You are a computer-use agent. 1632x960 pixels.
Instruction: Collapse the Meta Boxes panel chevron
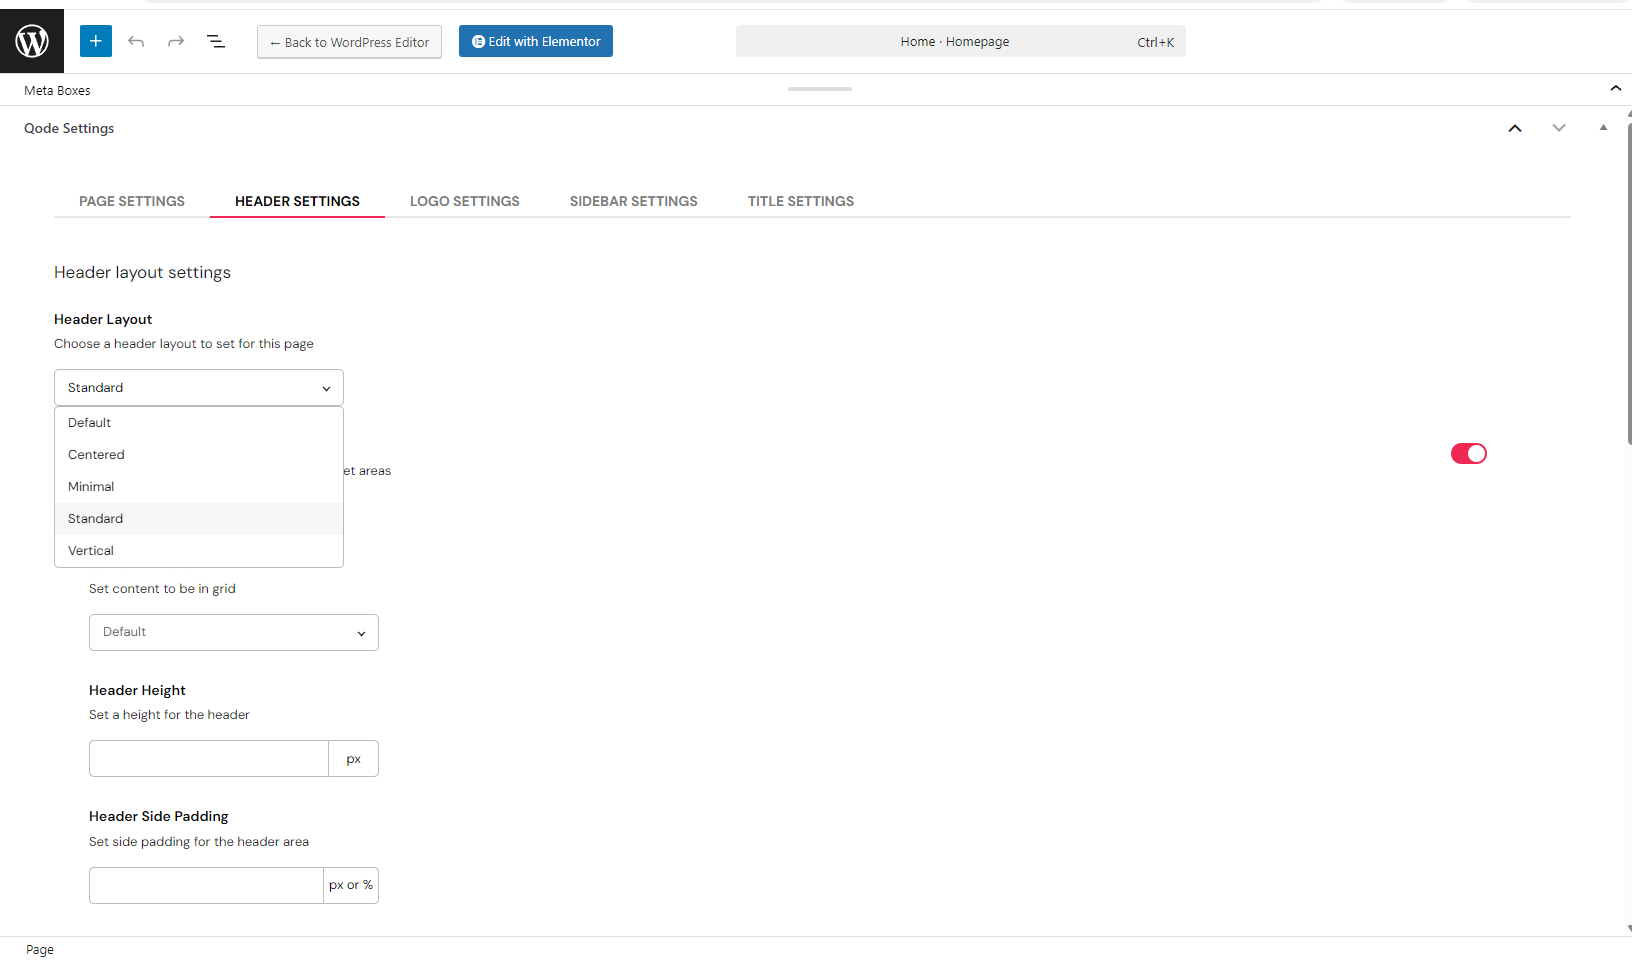tap(1615, 89)
